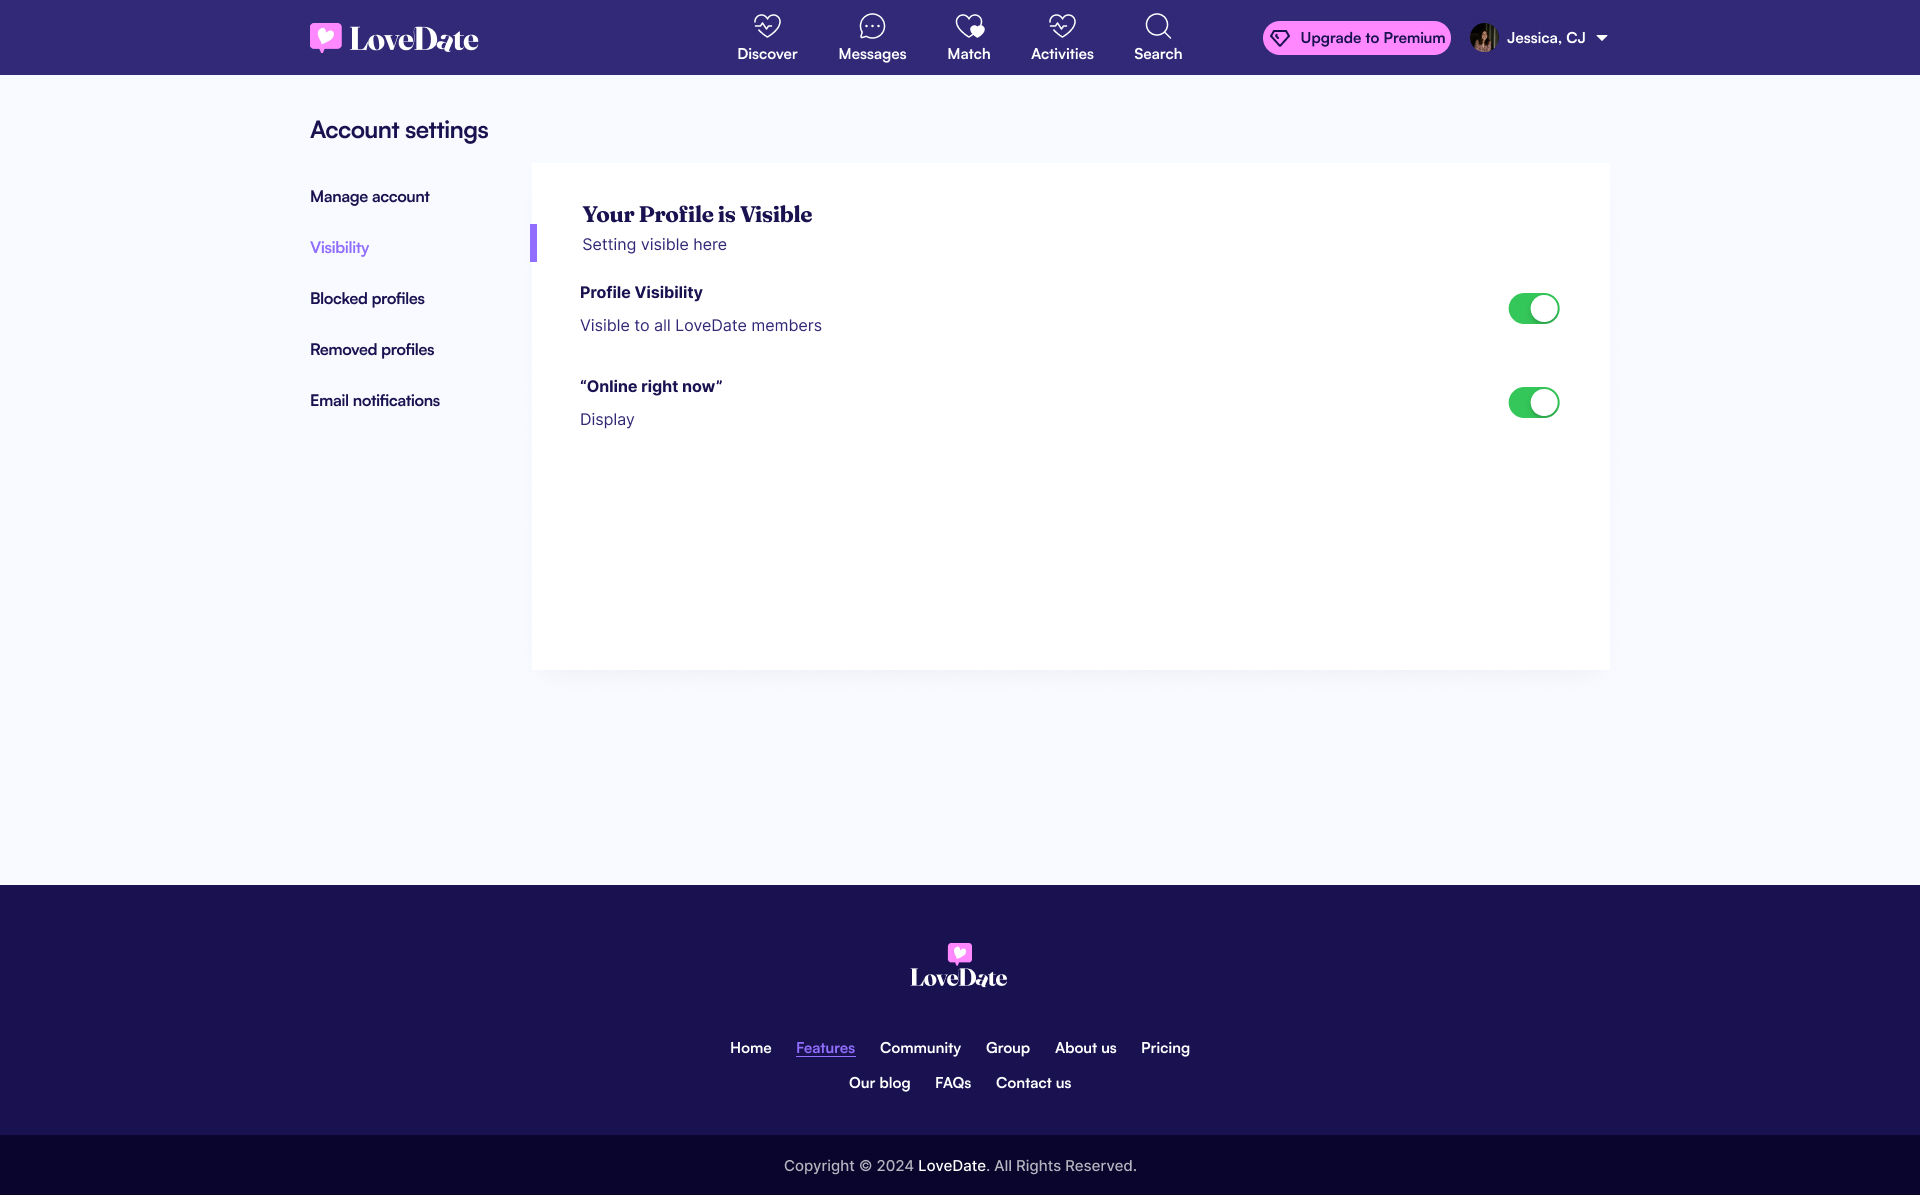Open Discover via the heart icon

(x=766, y=26)
